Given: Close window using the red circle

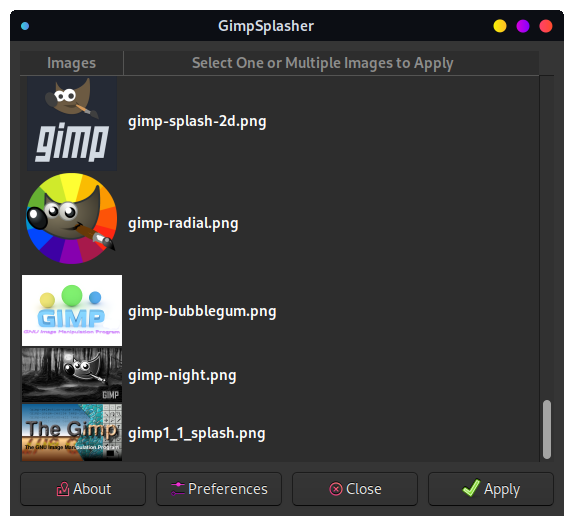Looking at the screenshot, I should point(546,26).
